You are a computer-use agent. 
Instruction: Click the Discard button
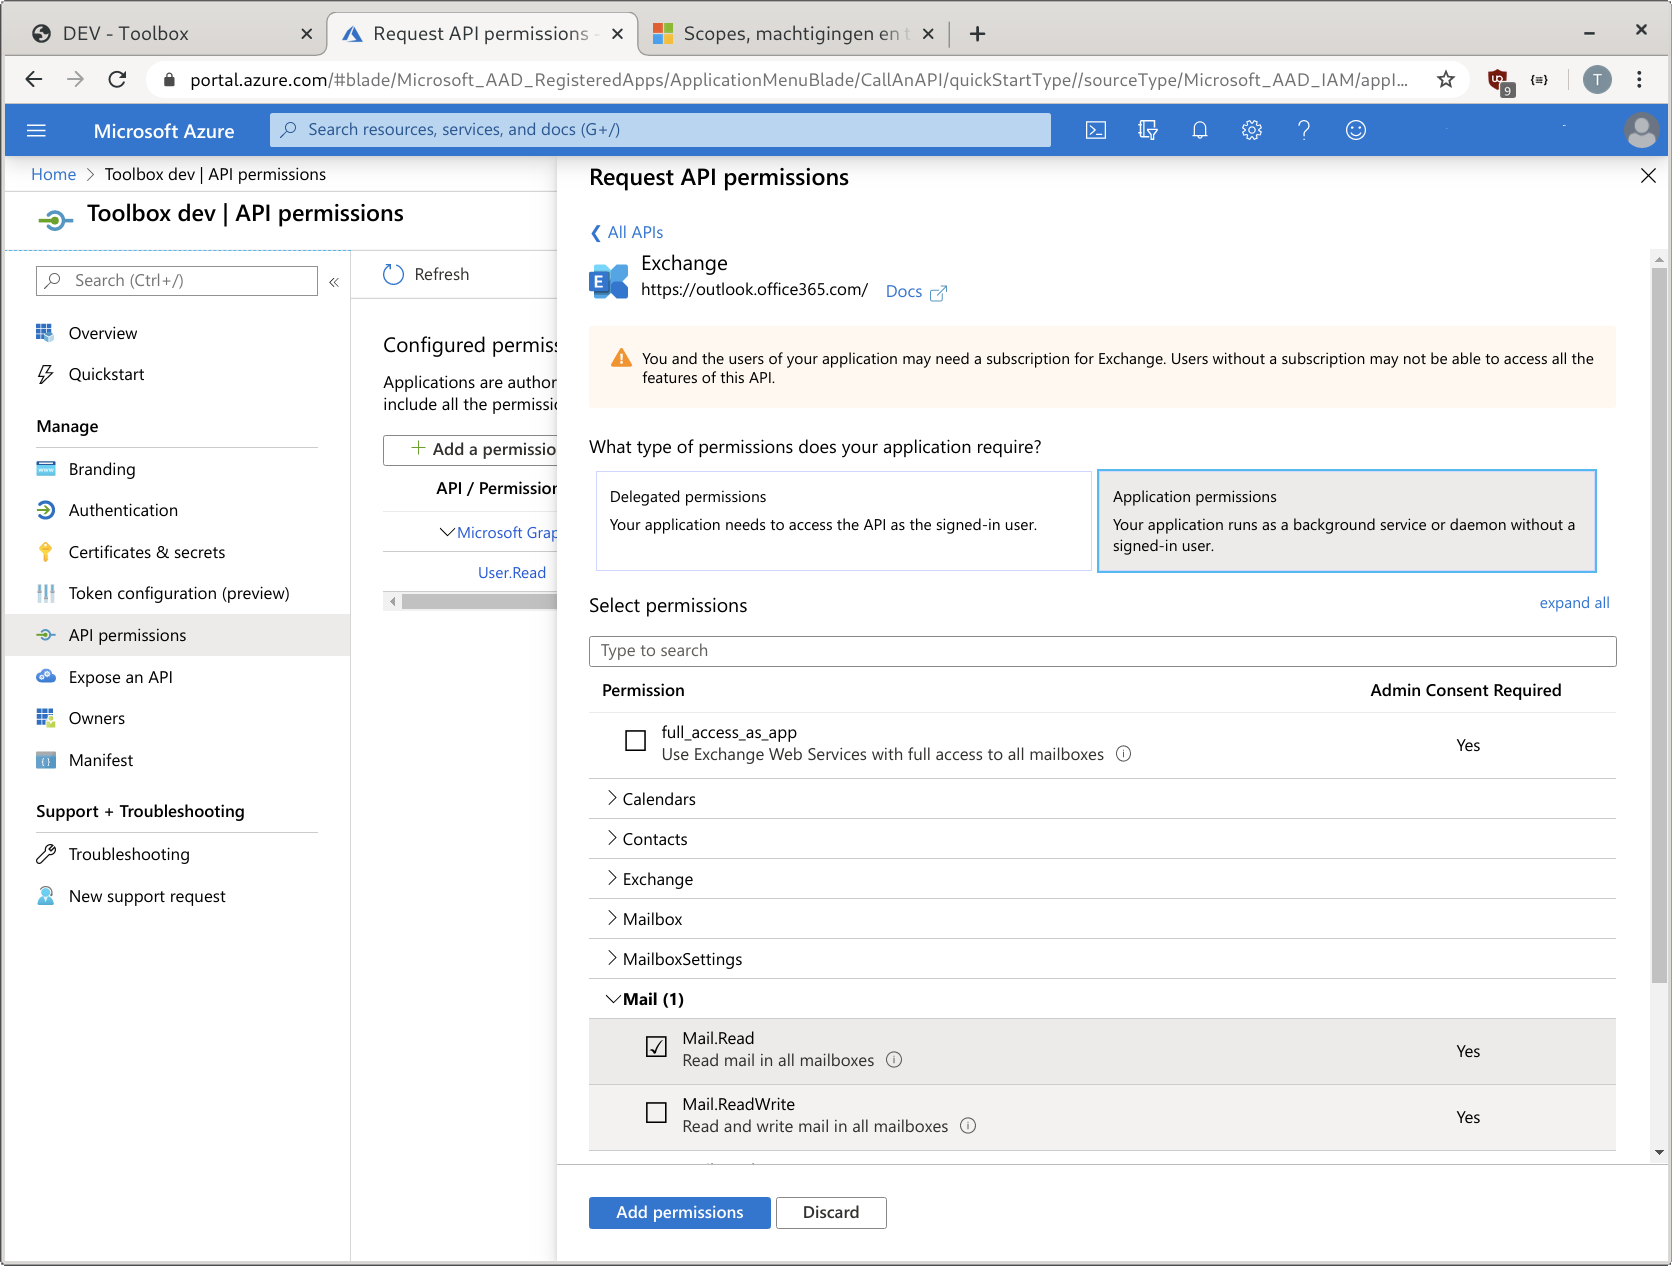pos(831,1212)
